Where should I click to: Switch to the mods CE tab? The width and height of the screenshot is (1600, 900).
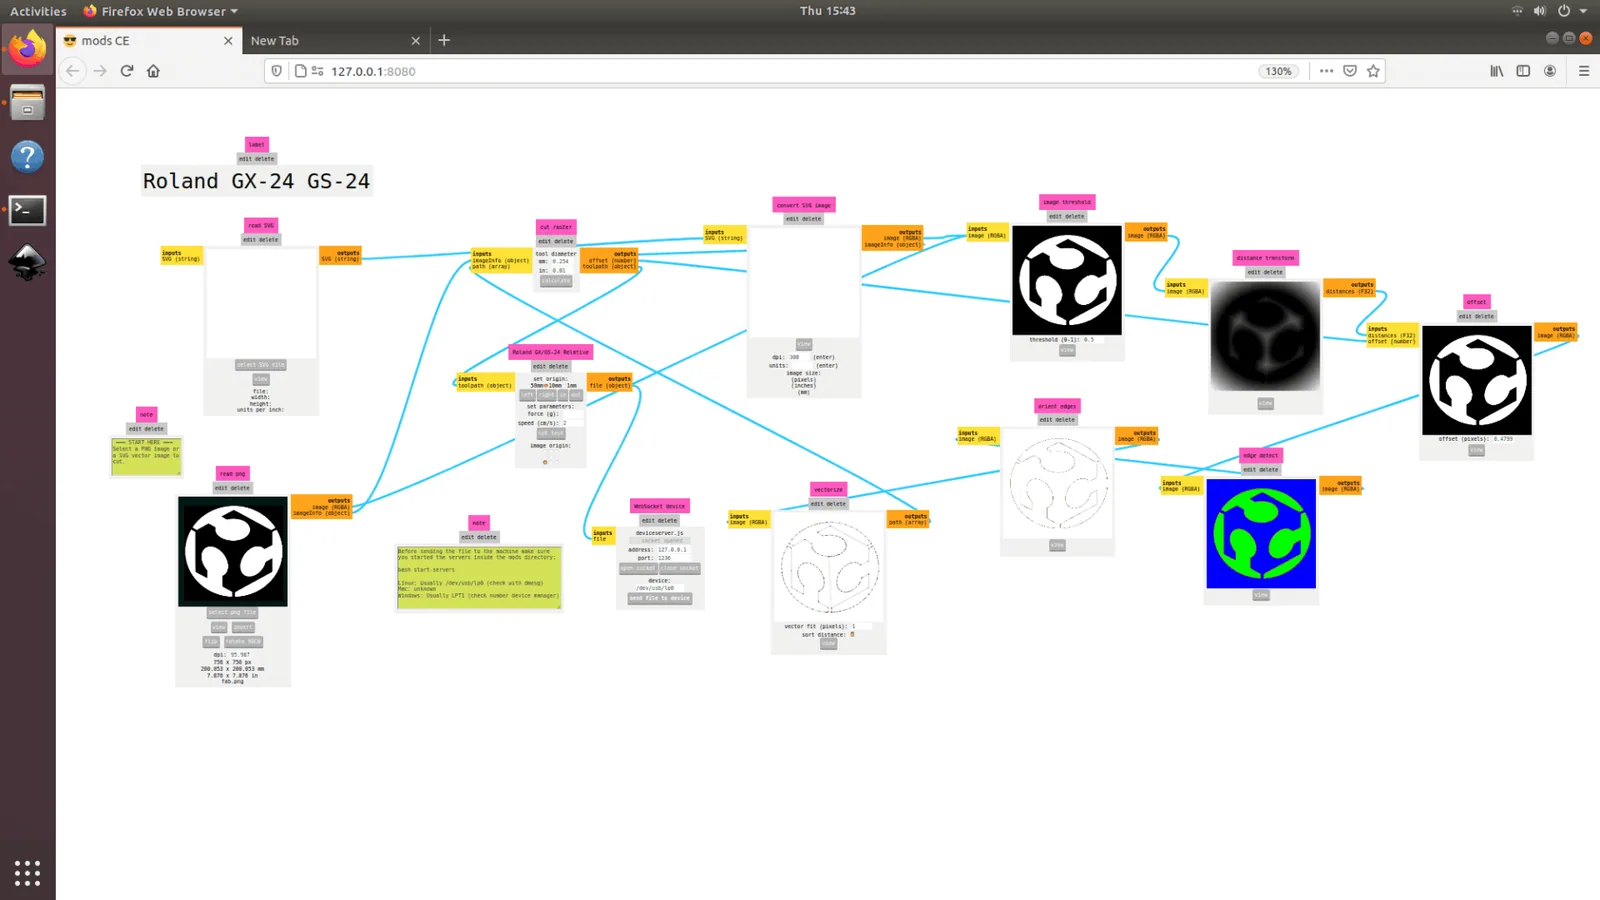pos(148,41)
